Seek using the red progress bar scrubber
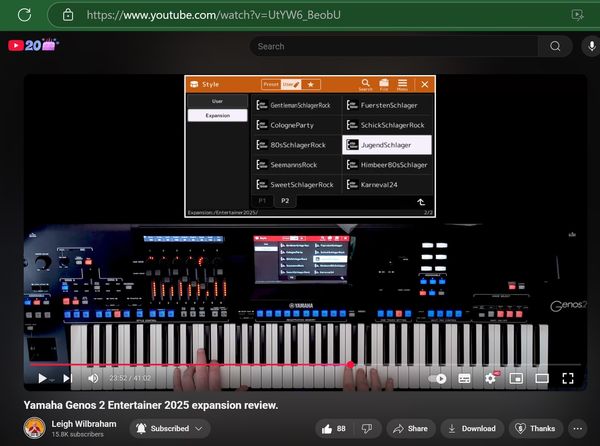This screenshot has height=446, width=600. (350, 365)
